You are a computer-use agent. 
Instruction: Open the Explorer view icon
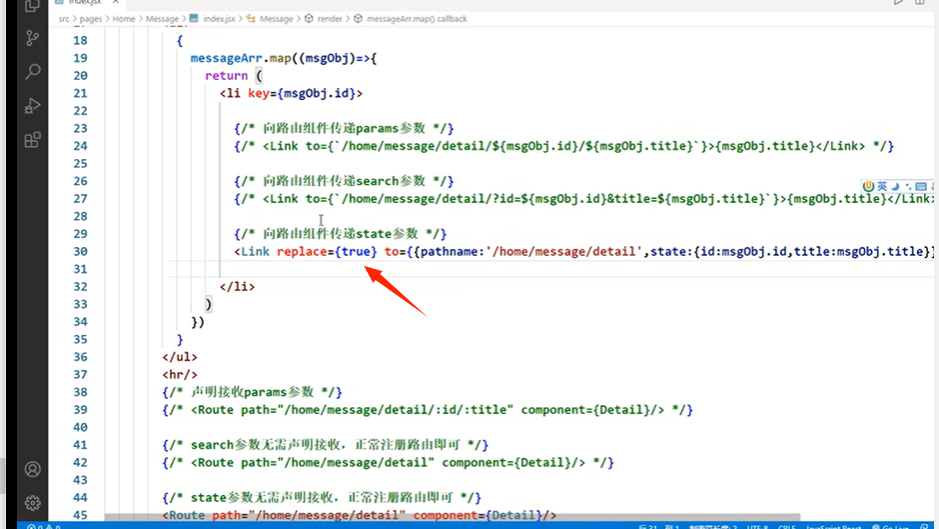pos(32,6)
